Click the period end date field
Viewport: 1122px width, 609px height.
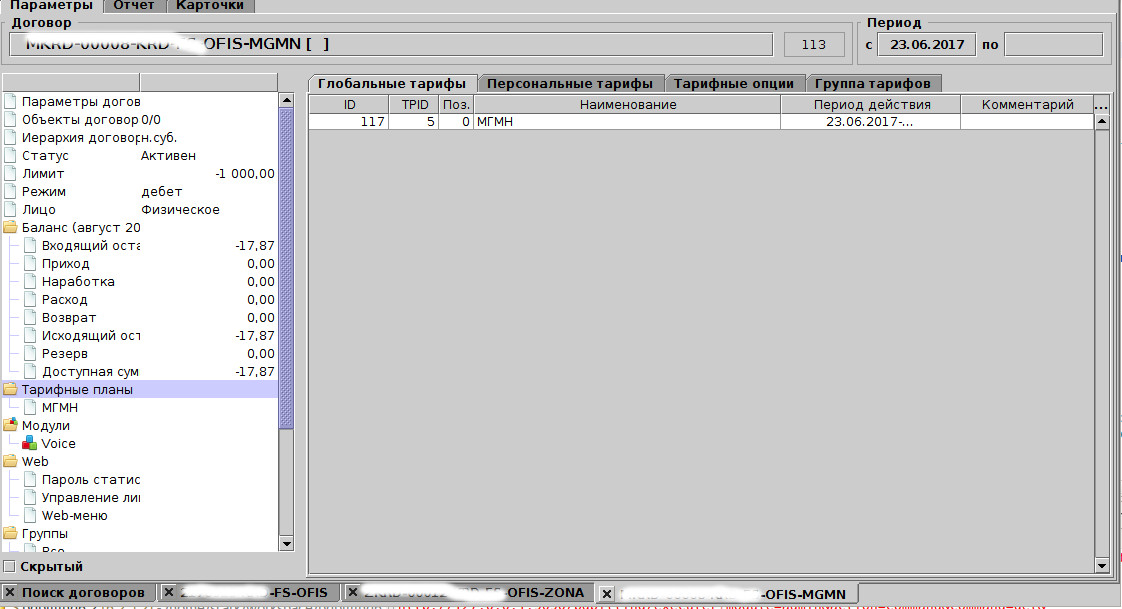tap(1053, 44)
